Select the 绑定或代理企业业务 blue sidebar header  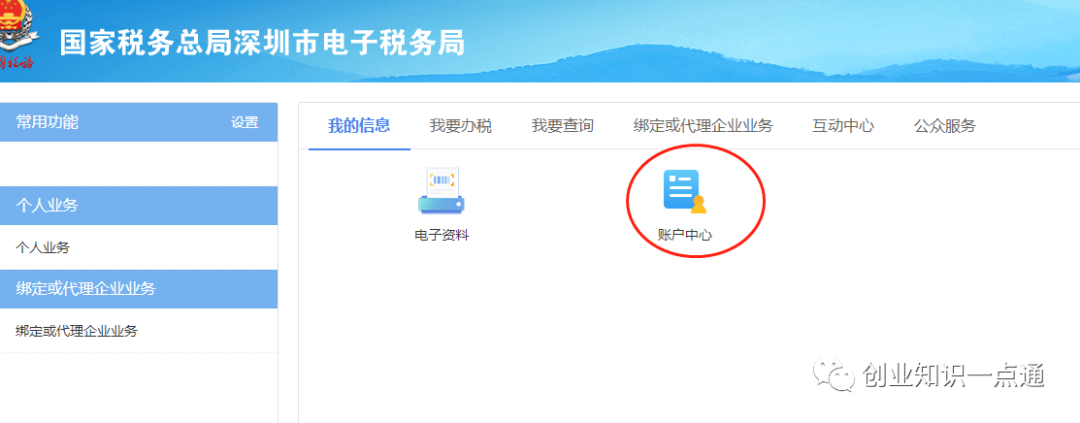click(x=138, y=289)
